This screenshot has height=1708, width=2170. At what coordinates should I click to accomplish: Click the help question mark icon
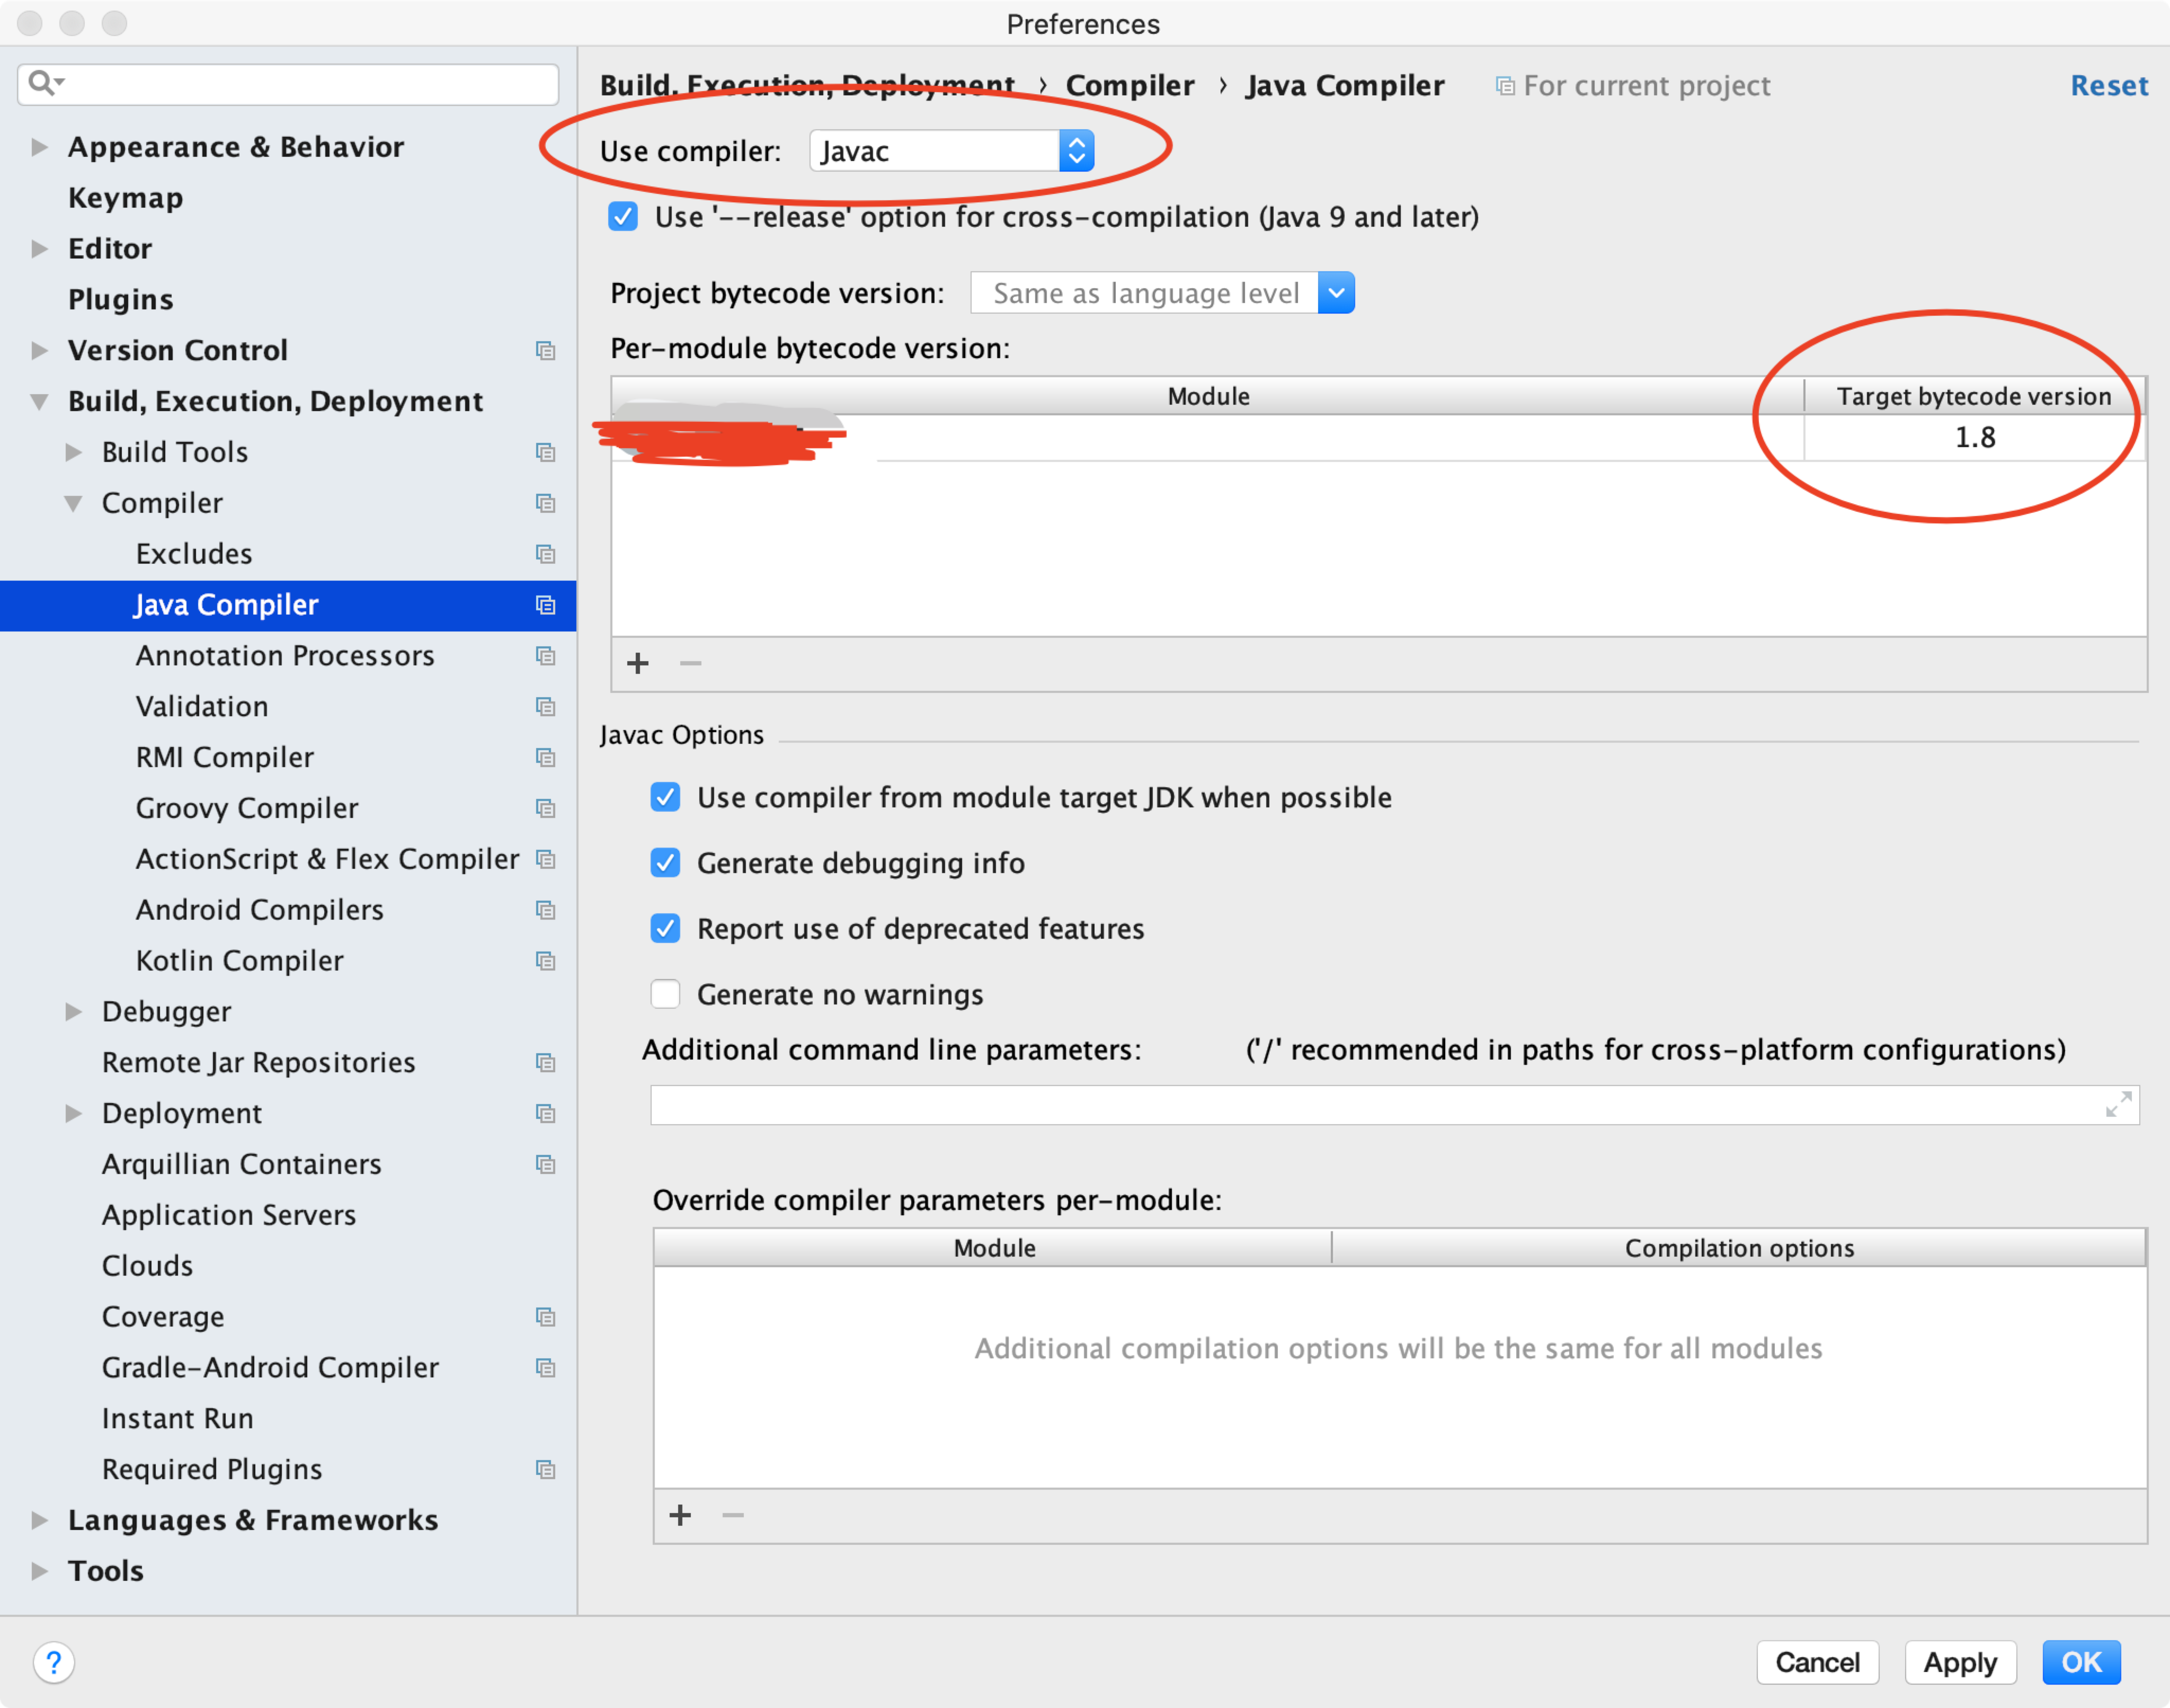tap(54, 1662)
